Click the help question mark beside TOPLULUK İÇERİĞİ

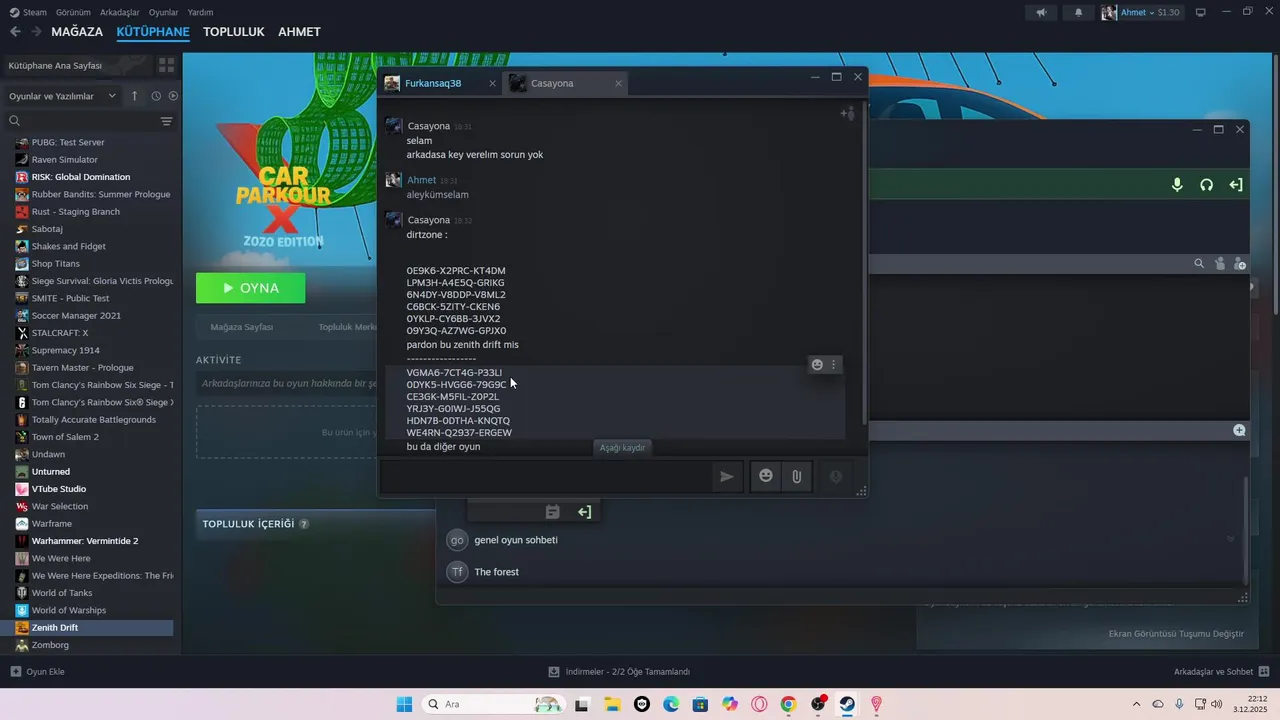[304, 524]
